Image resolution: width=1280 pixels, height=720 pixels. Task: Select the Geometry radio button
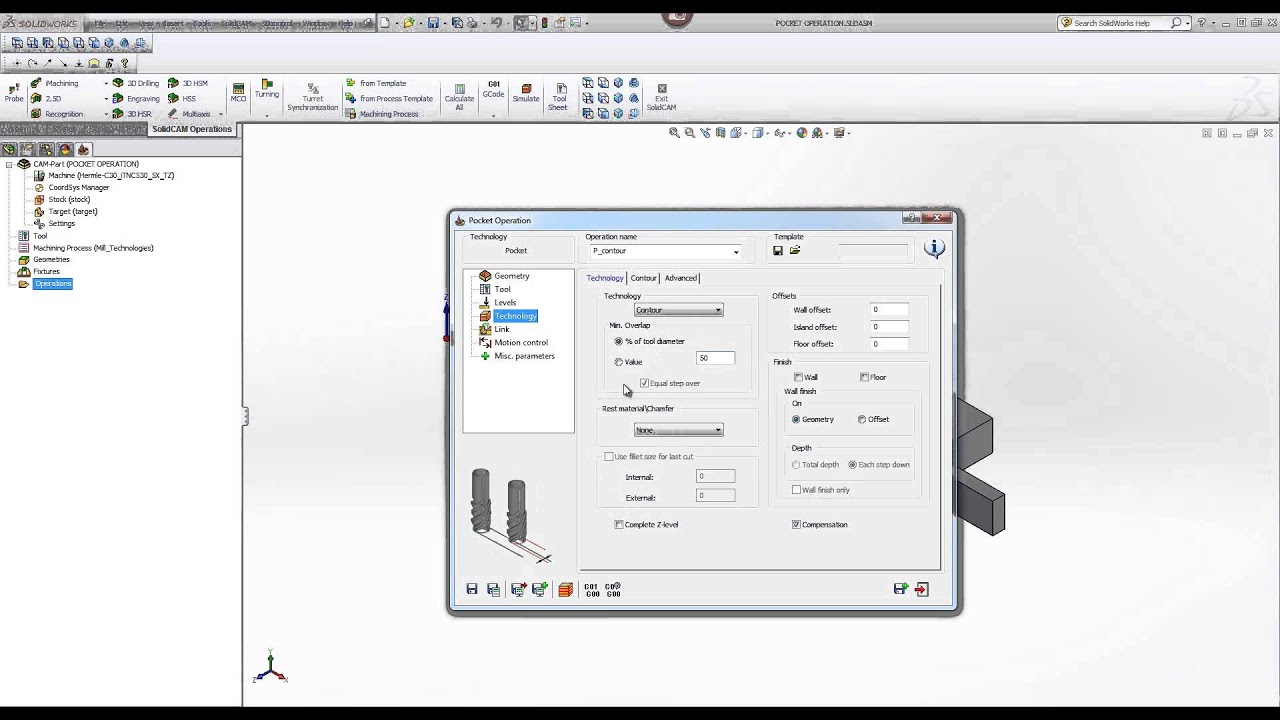tap(796, 420)
